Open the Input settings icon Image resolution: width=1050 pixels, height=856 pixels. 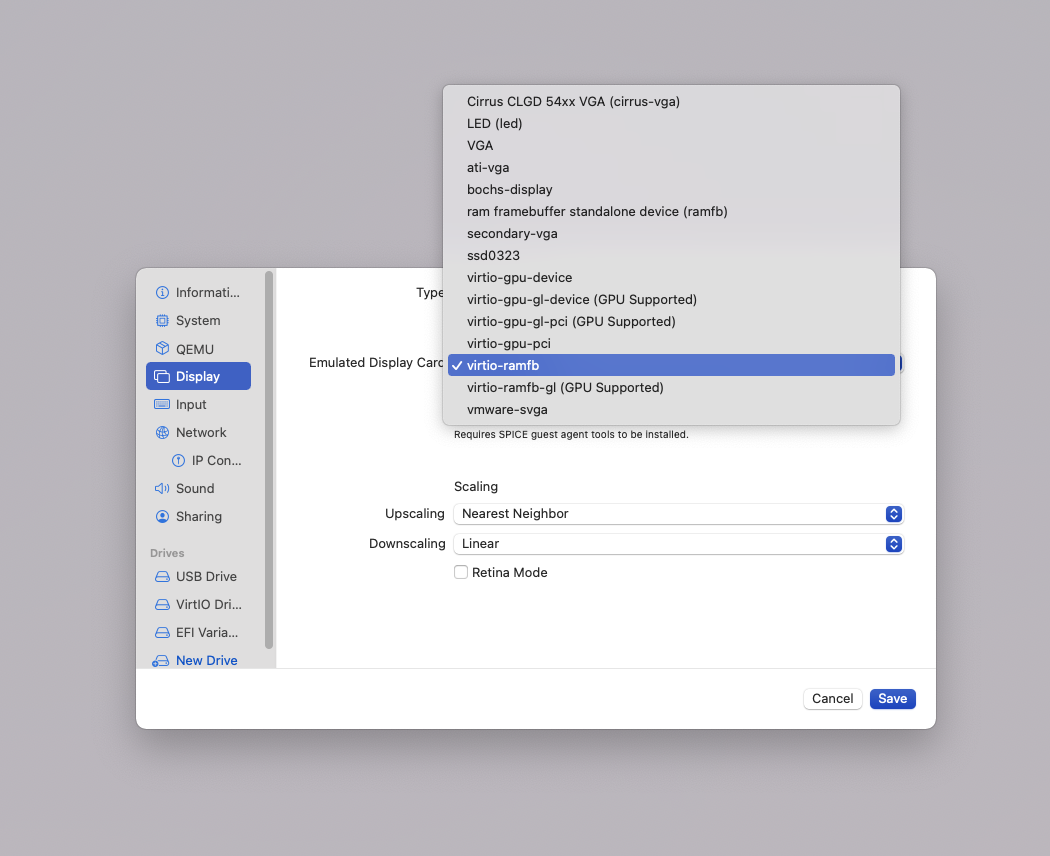coord(161,404)
